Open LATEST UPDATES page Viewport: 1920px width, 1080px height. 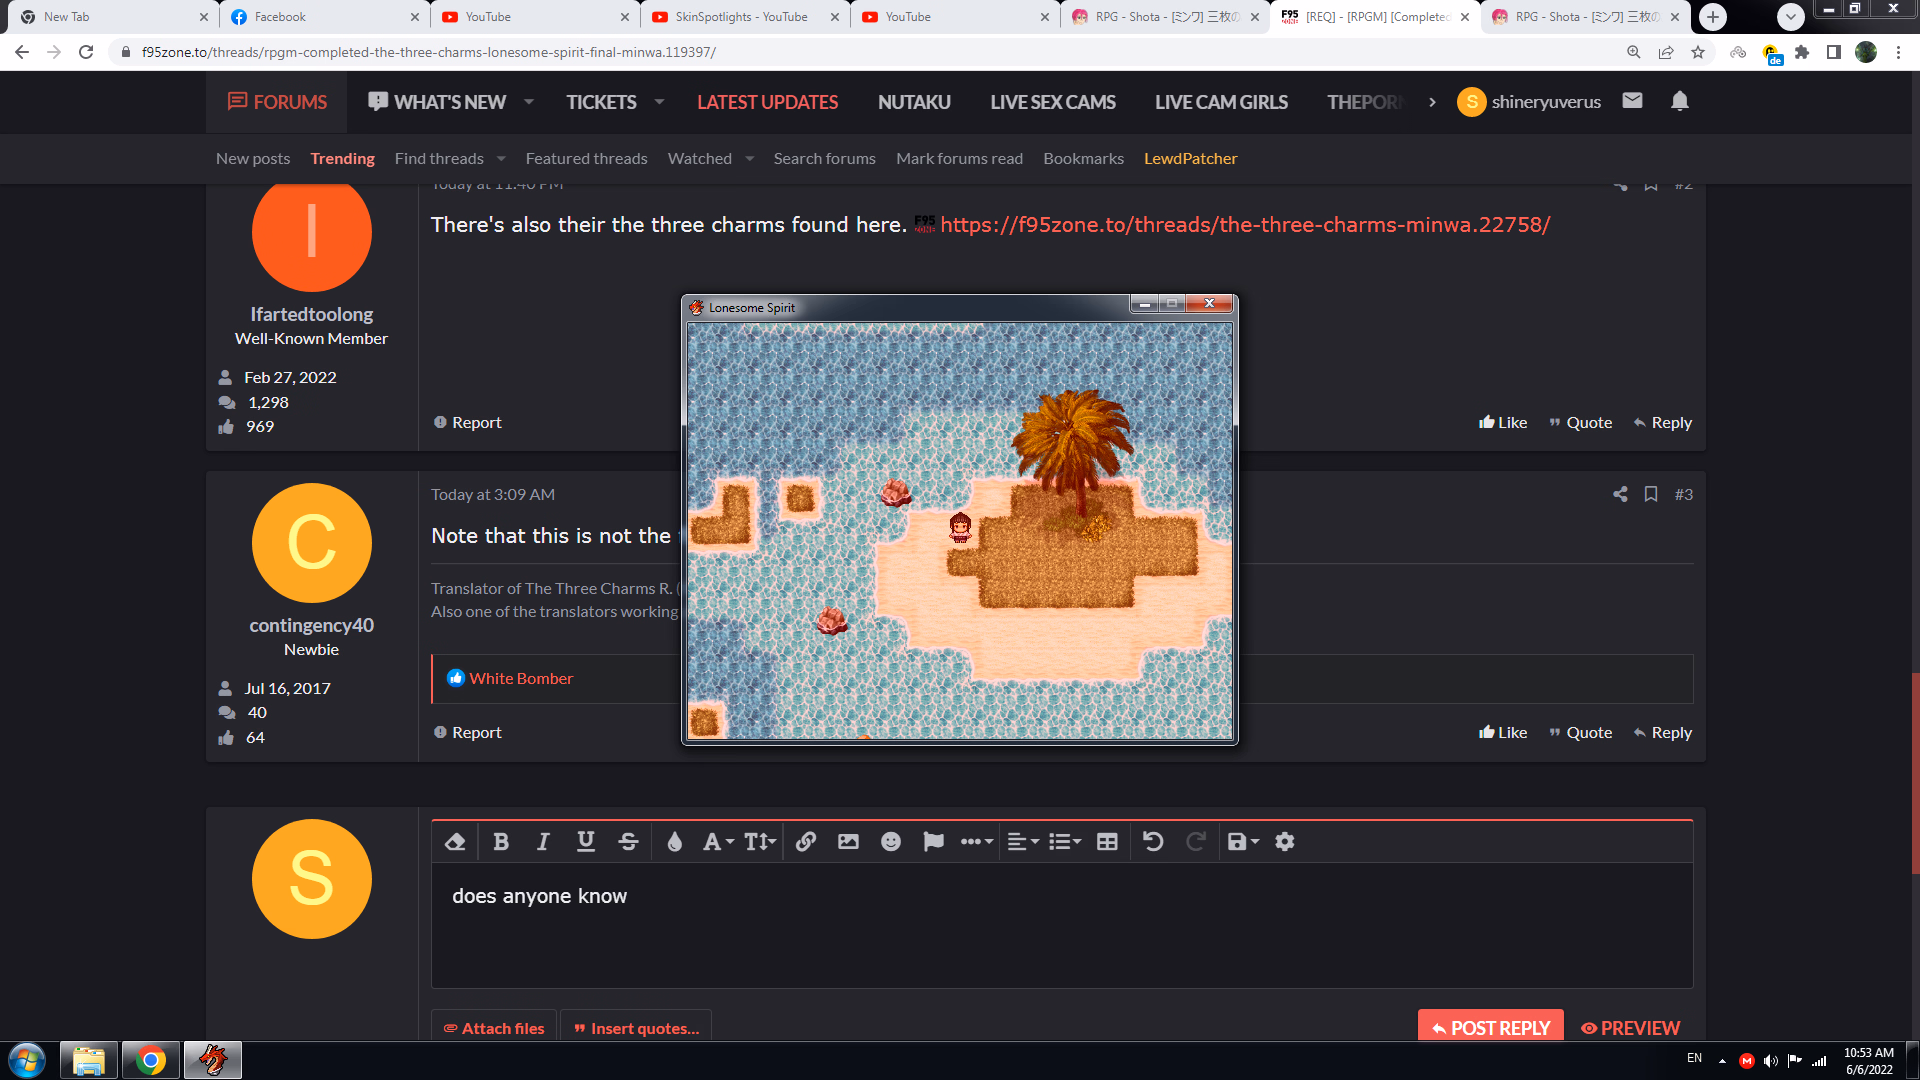(767, 102)
